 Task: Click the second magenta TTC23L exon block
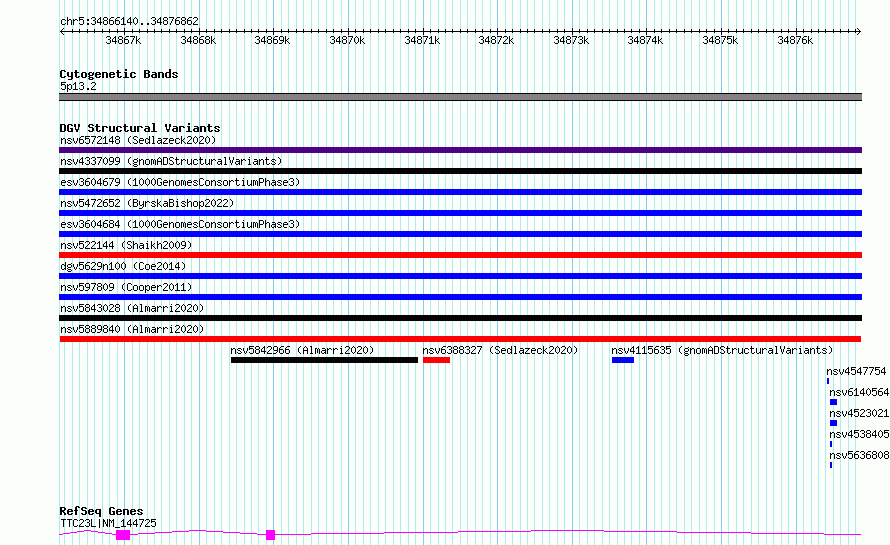click(x=271, y=535)
